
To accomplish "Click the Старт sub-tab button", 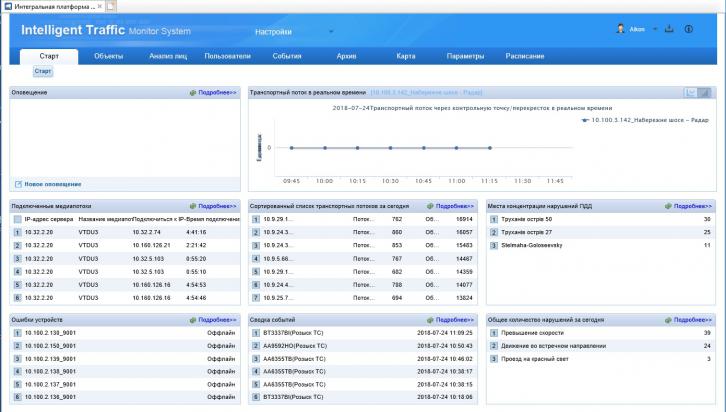I will (x=43, y=72).
